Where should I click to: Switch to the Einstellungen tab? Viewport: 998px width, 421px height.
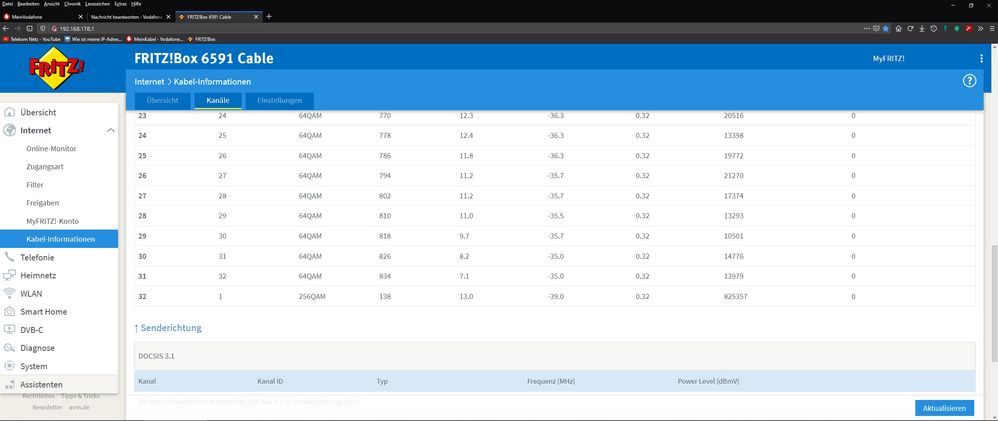pos(279,101)
